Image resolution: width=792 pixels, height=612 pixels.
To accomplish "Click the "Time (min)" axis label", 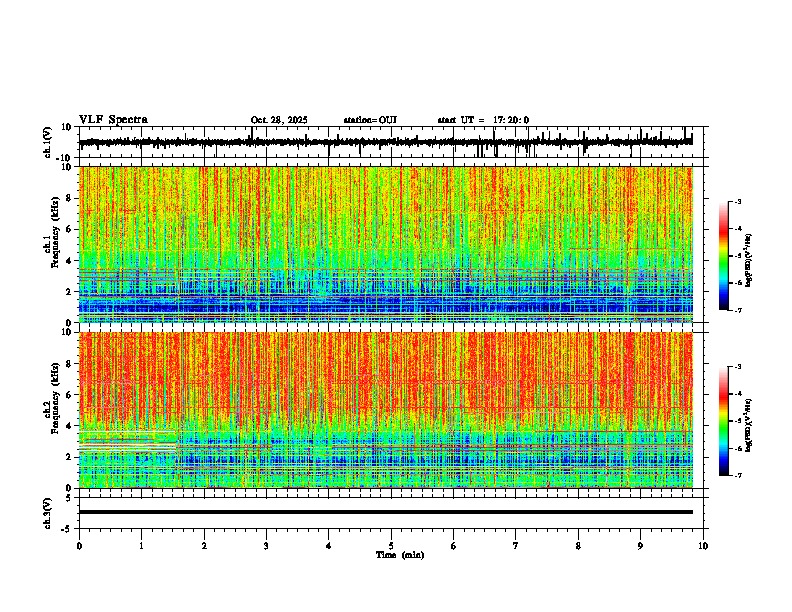I will (400, 555).
